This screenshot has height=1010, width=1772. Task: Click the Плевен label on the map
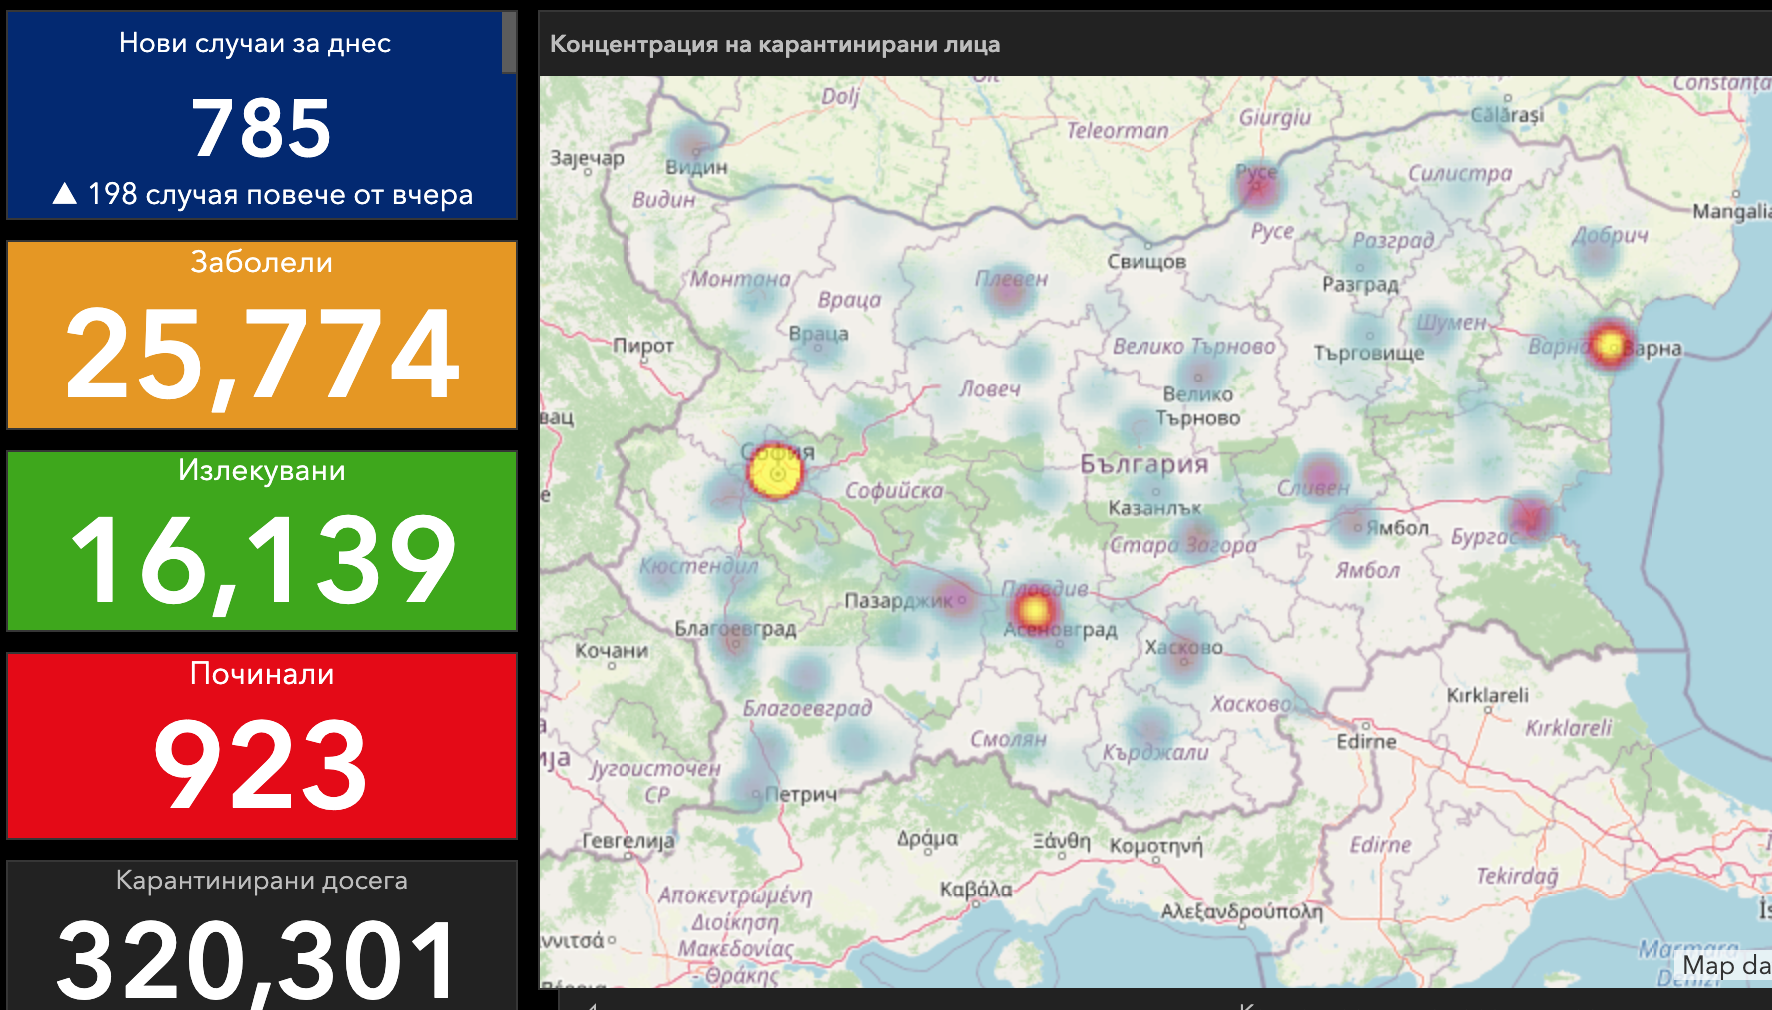coord(1011,279)
